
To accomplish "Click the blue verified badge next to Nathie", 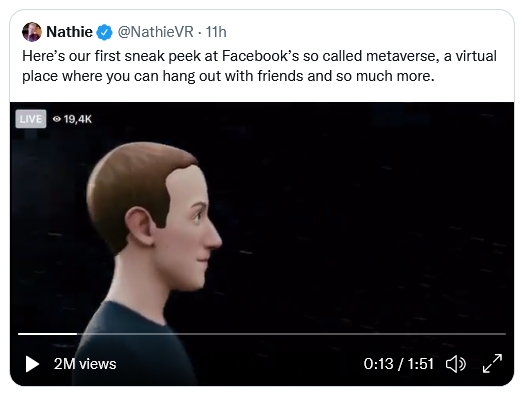I will coord(104,32).
